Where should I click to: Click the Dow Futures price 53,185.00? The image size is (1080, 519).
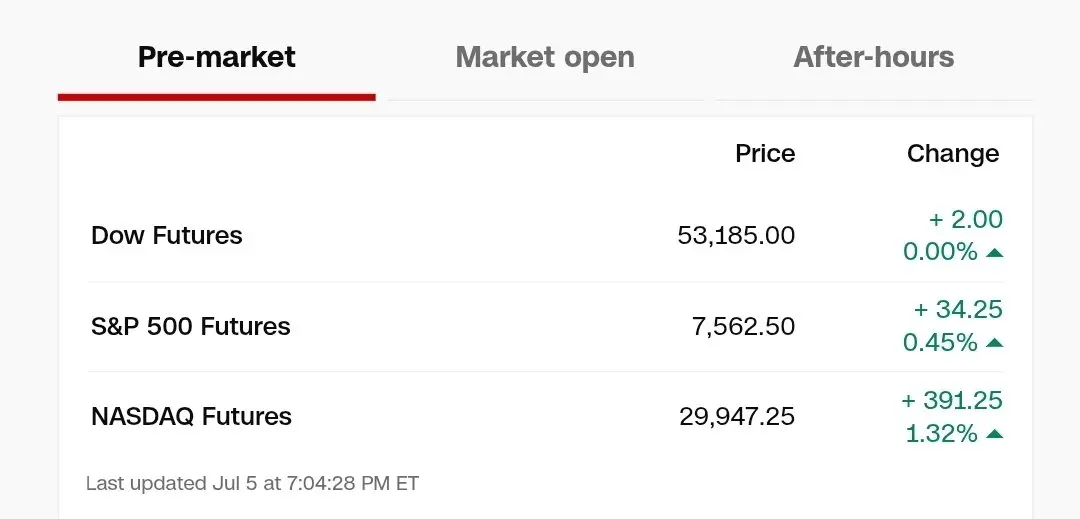[x=736, y=235]
